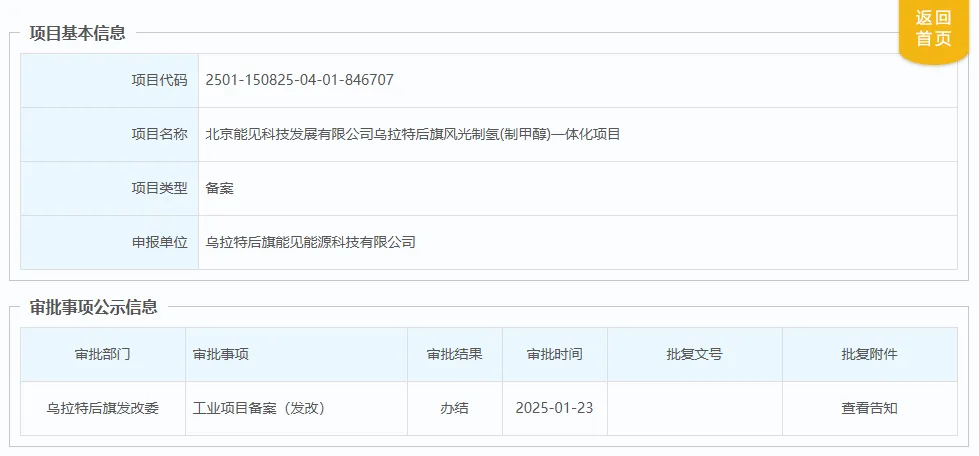Click the 审批时间 column header

tap(555, 355)
